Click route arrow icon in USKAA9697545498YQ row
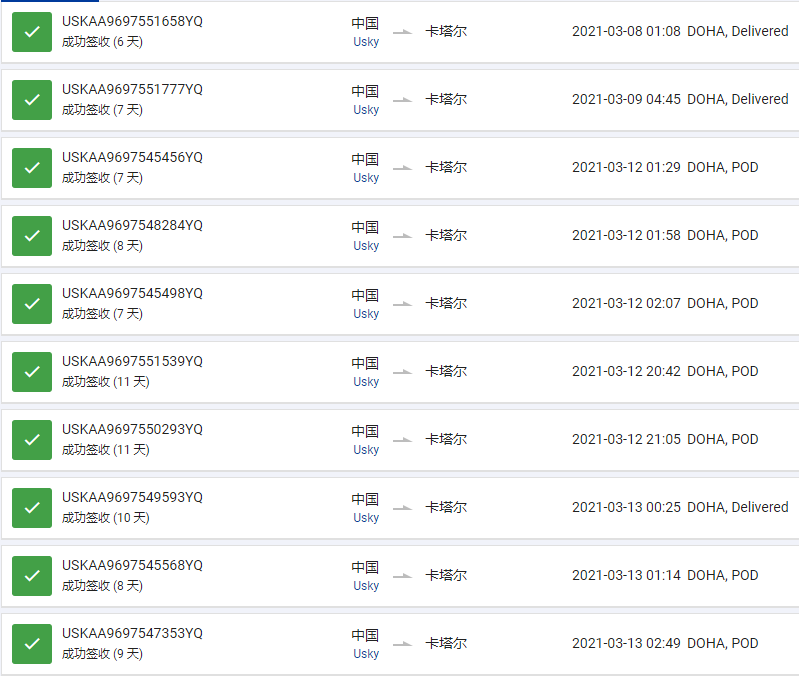This screenshot has width=799, height=676. (x=403, y=304)
